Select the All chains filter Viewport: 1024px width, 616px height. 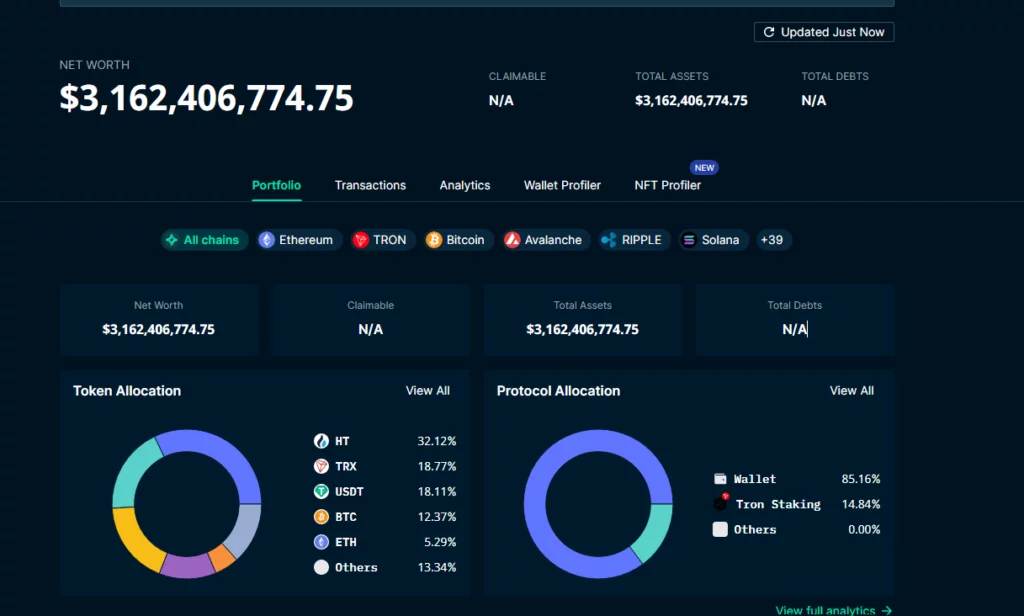203,240
